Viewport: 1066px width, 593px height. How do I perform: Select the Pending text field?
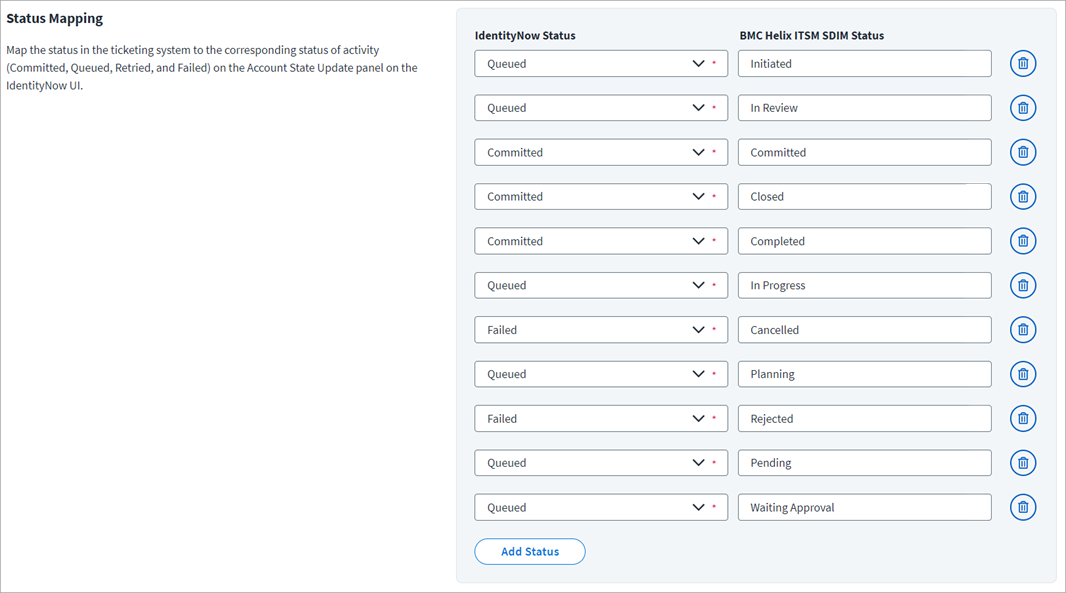(863, 462)
